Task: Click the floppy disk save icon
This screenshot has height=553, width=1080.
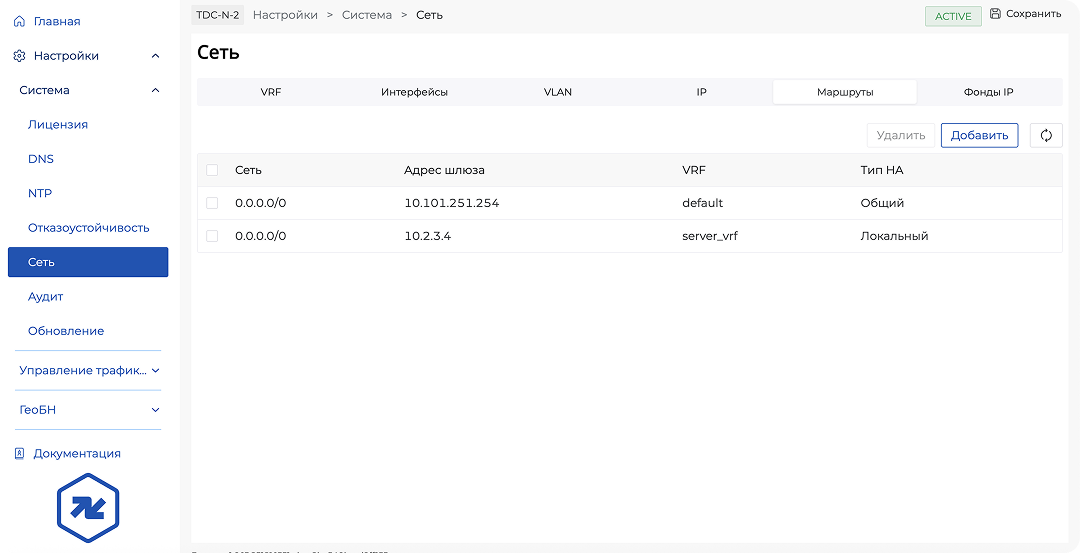Action: 995,14
